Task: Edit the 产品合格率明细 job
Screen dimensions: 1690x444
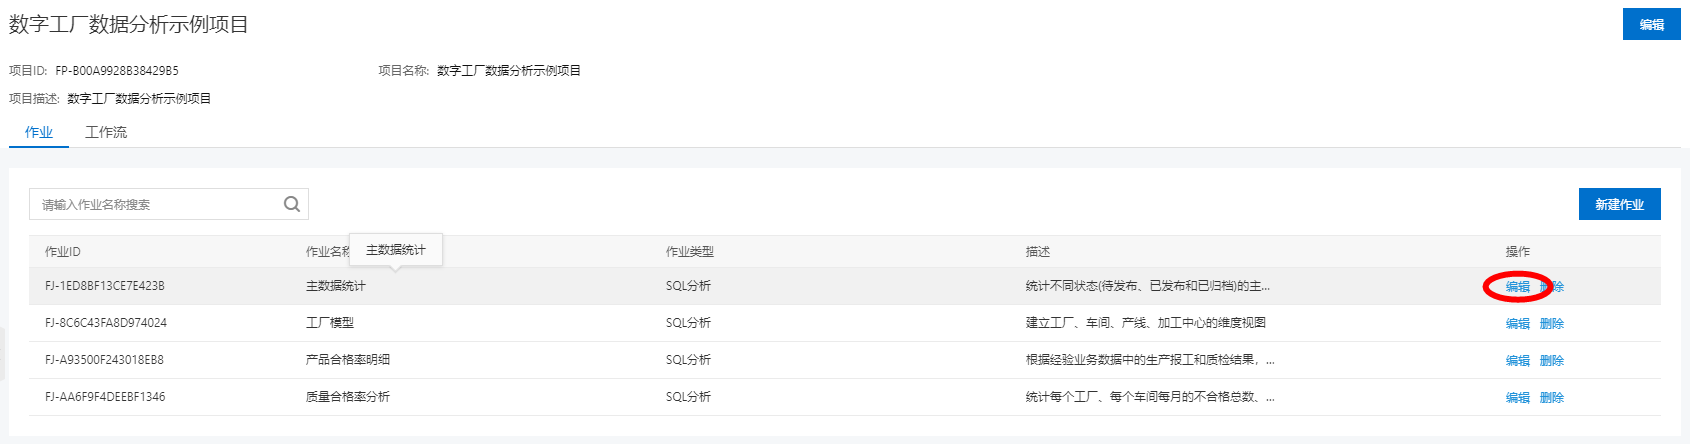Action: pos(1517,361)
